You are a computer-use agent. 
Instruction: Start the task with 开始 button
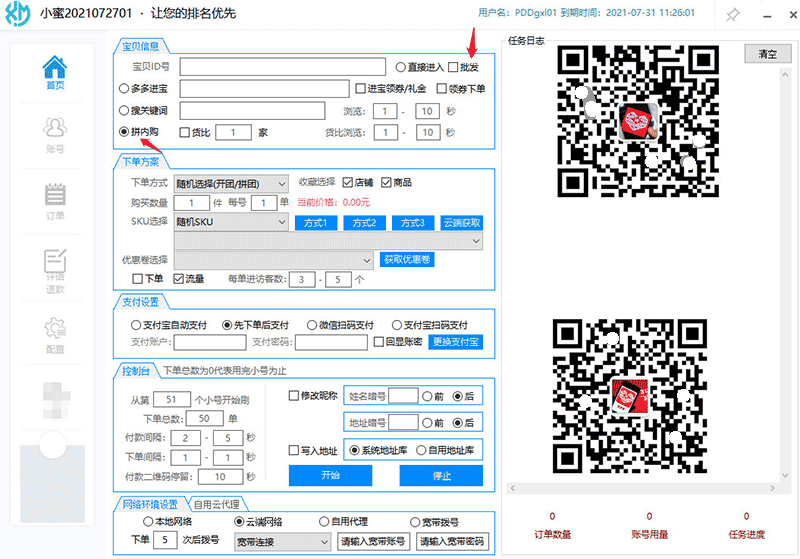click(330, 475)
